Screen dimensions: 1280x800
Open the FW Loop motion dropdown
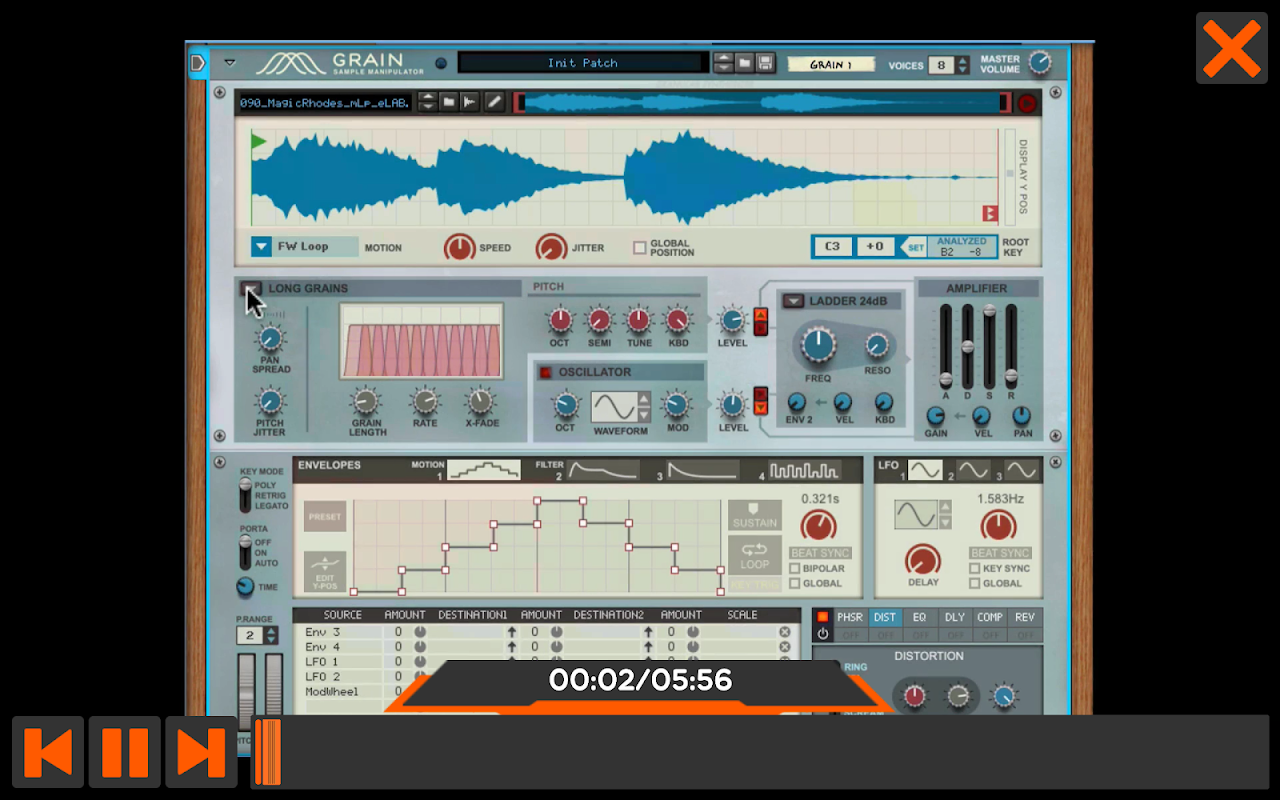coord(261,246)
